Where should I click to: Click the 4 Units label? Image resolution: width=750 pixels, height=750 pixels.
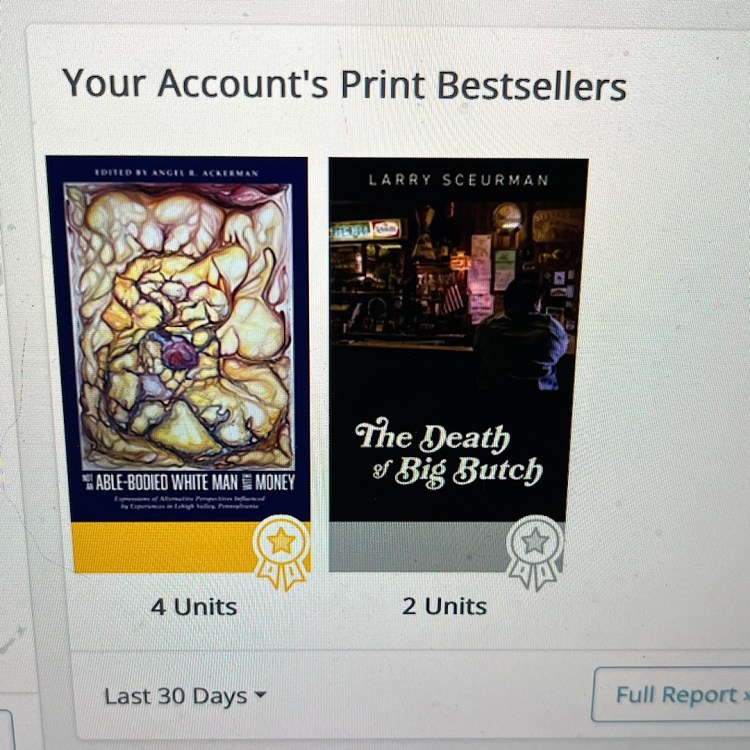coord(194,607)
